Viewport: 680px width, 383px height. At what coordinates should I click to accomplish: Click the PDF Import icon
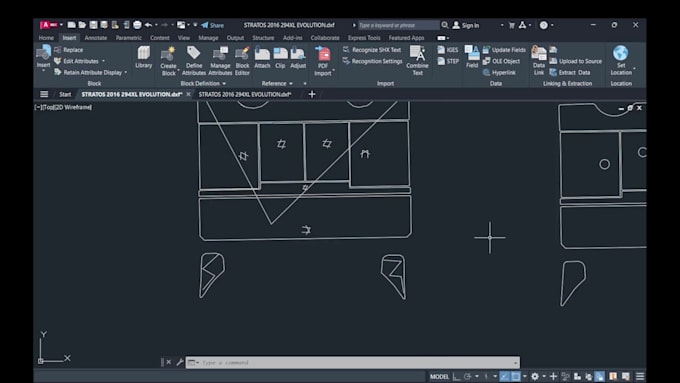pos(323,54)
